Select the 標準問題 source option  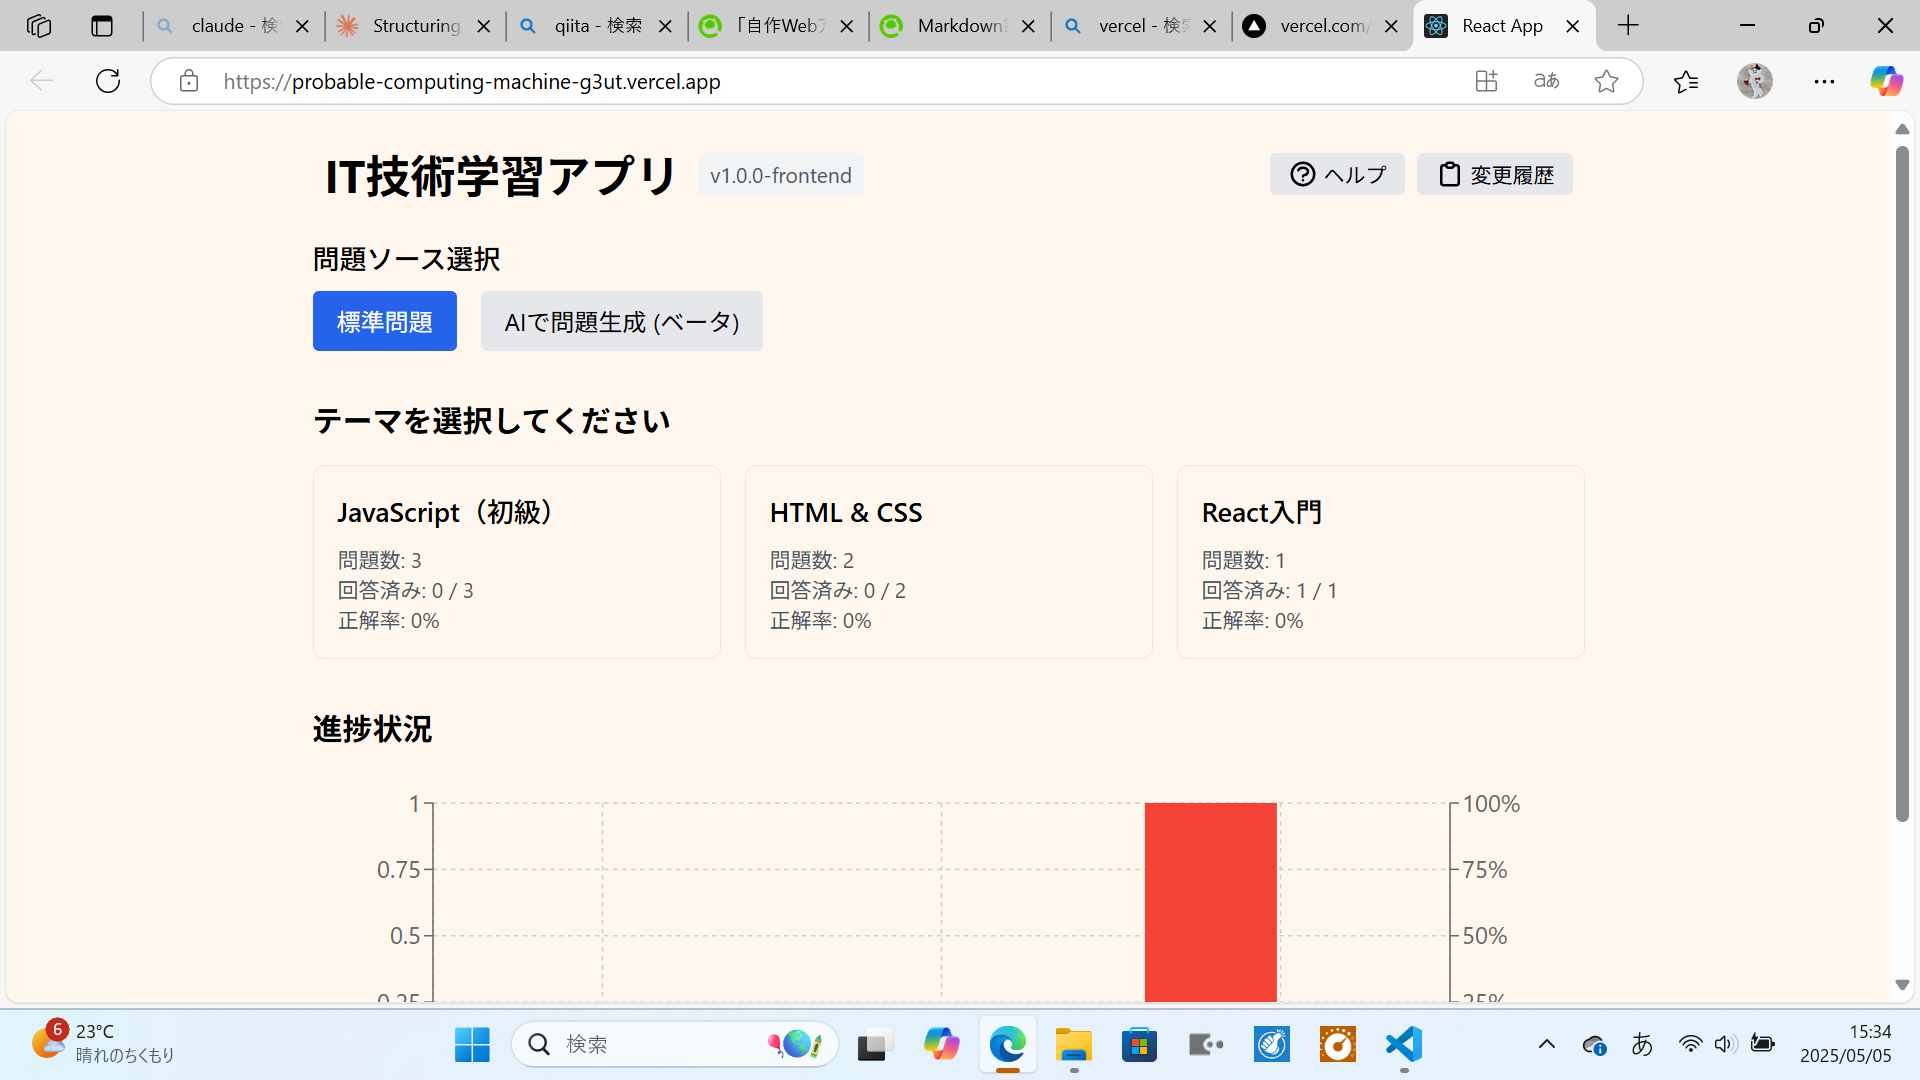tap(384, 321)
